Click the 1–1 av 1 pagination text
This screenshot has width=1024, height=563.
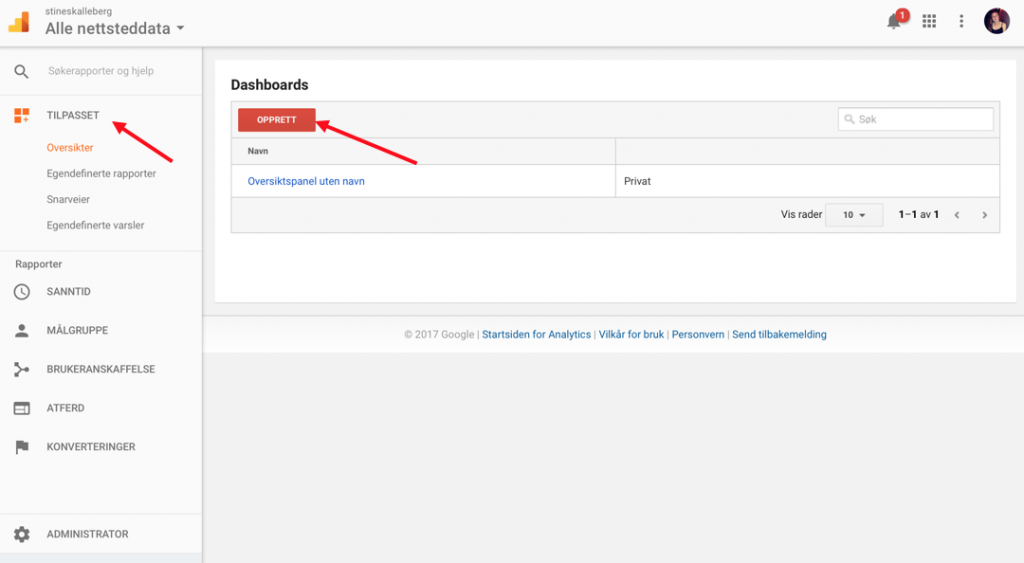click(919, 215)
